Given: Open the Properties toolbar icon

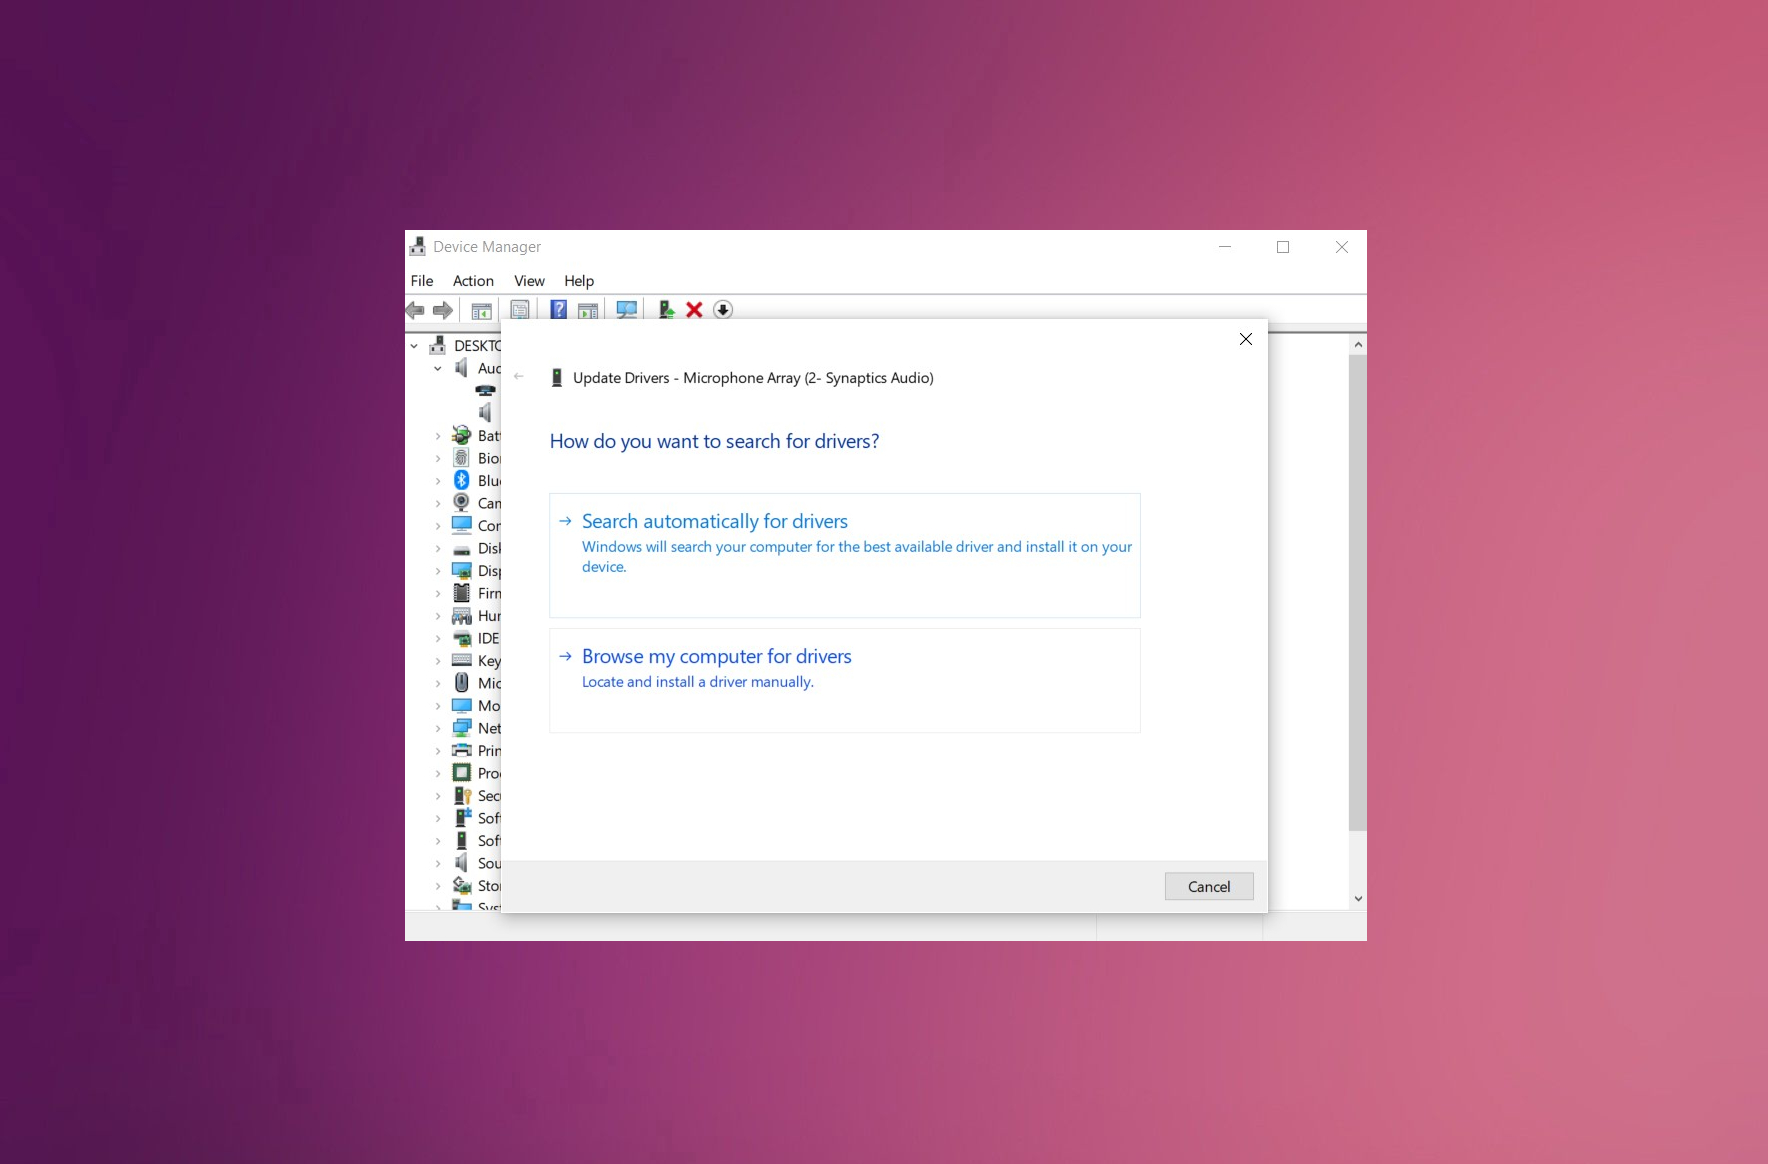Looking at the screenshot, I should (x=520, y=310).
